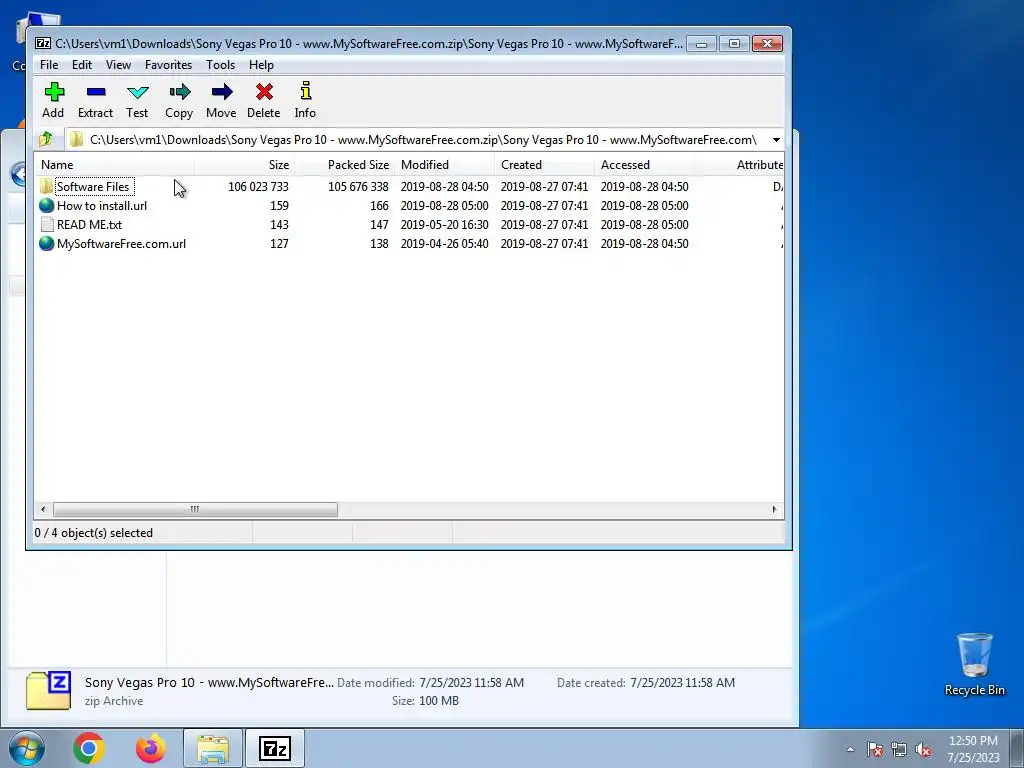Click status bar '0 / 4 object(s) selected'
The image size is (1024, 768).
(93, 533)
